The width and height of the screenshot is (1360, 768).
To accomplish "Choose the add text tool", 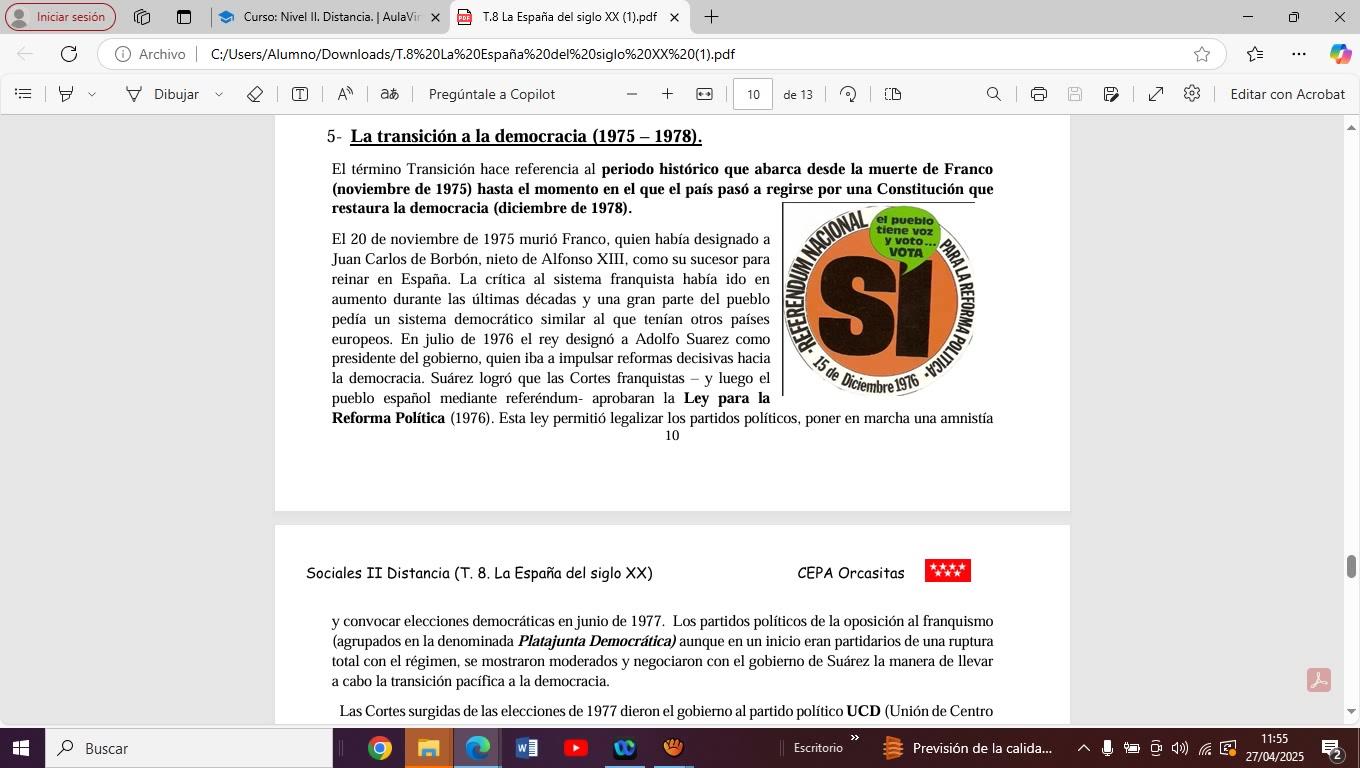I will coord(300,94).
